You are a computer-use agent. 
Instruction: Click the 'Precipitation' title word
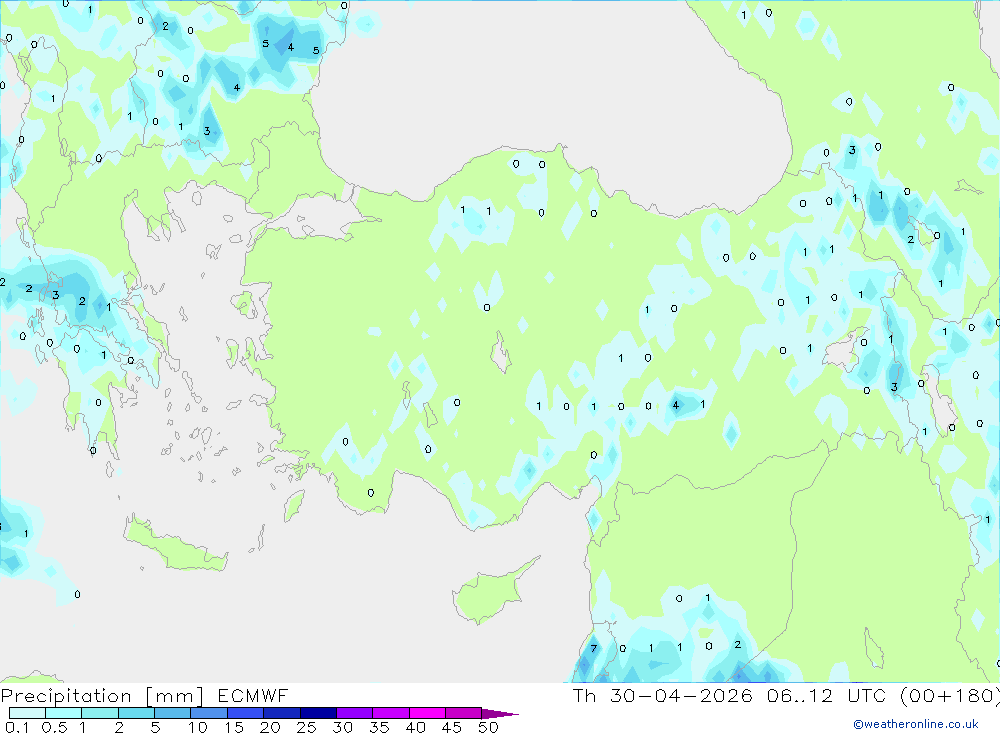[66, 696]
